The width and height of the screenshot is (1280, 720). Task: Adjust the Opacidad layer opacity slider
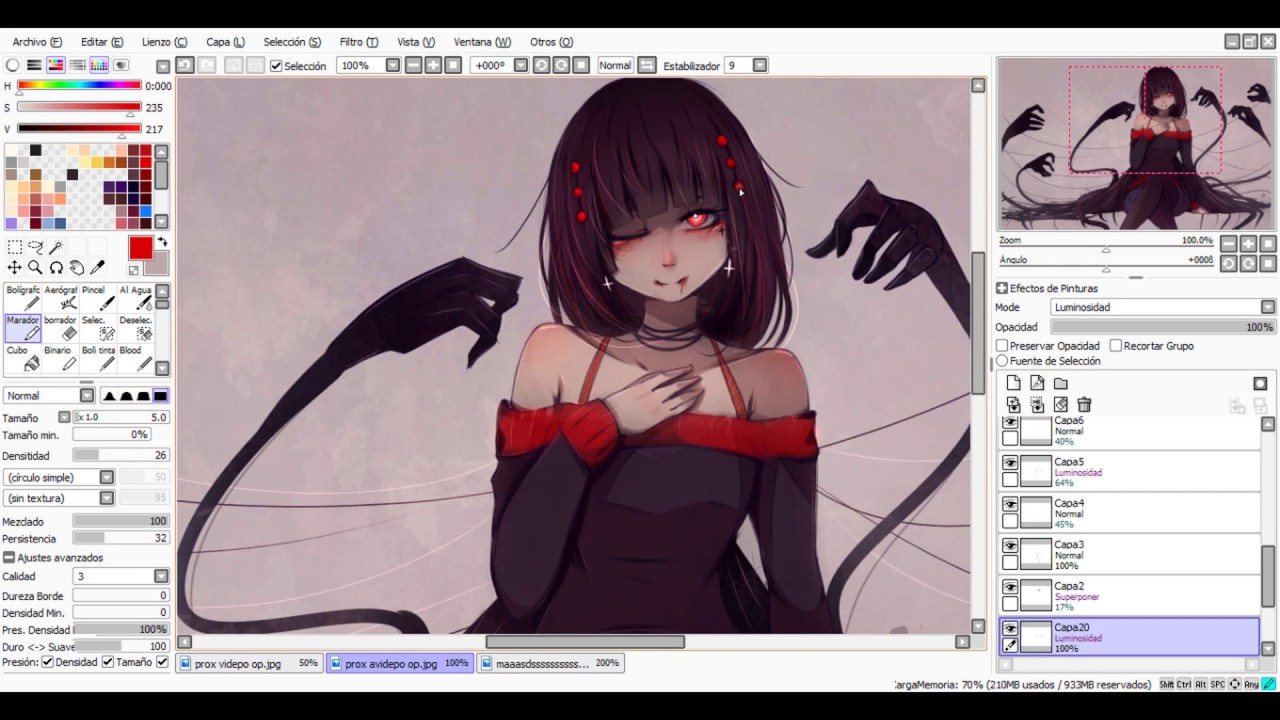1163,327
